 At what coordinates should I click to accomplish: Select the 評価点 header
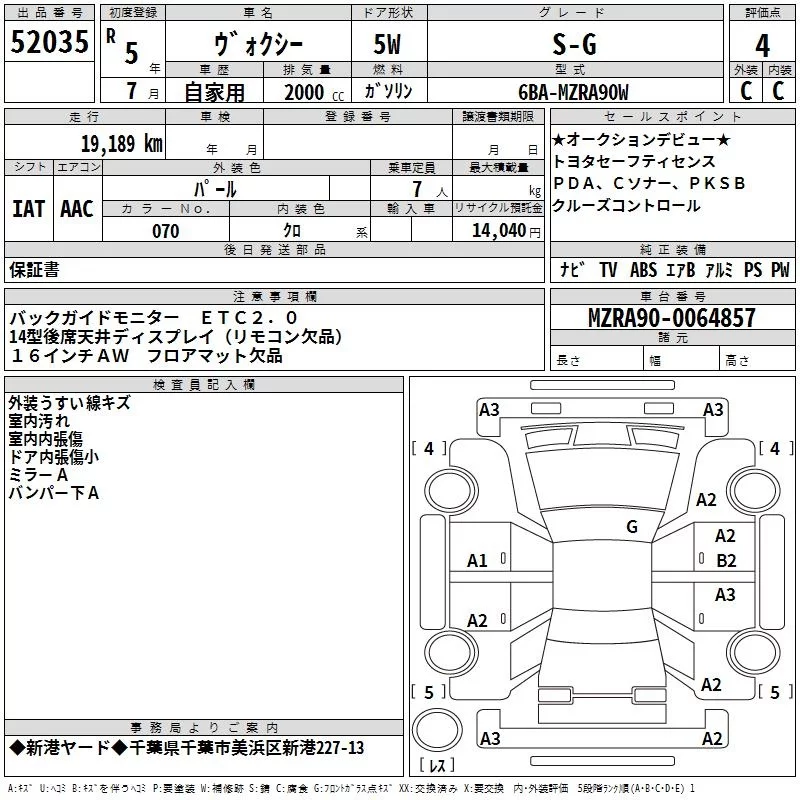(762, 13)
